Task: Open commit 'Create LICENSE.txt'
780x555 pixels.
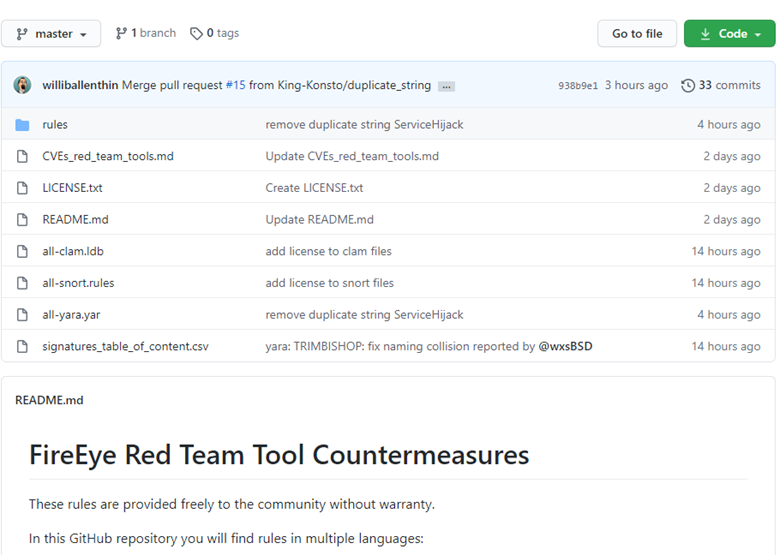Action: [x=314, y=188]
